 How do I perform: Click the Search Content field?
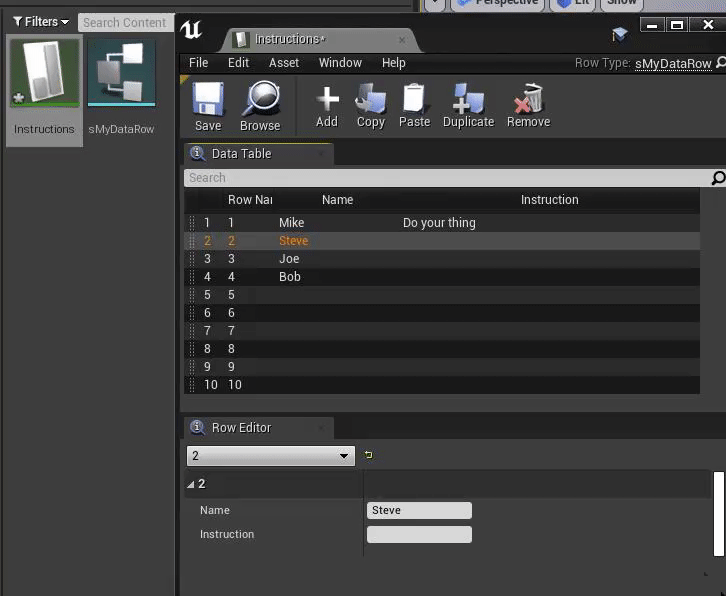pos(125,22)
